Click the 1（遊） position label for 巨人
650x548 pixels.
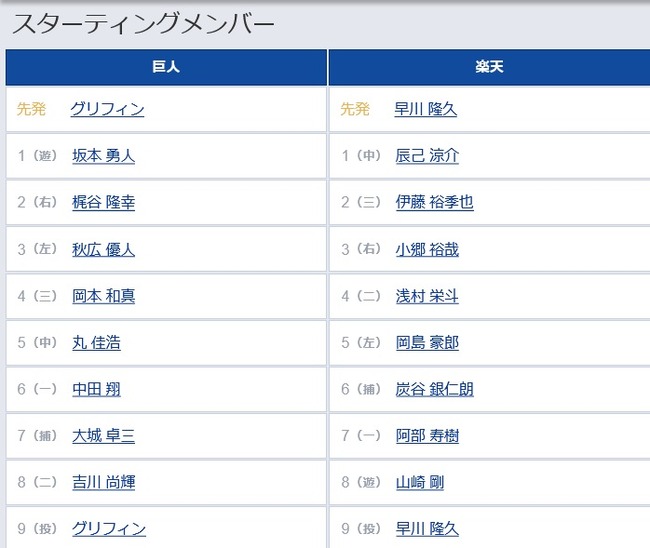pyautogui.click(x=37, y=156)
